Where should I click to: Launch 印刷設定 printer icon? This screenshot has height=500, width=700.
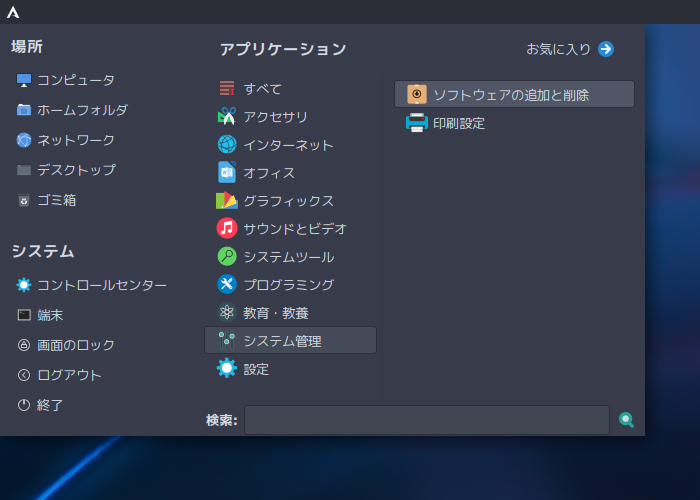[x=417, y=123]
